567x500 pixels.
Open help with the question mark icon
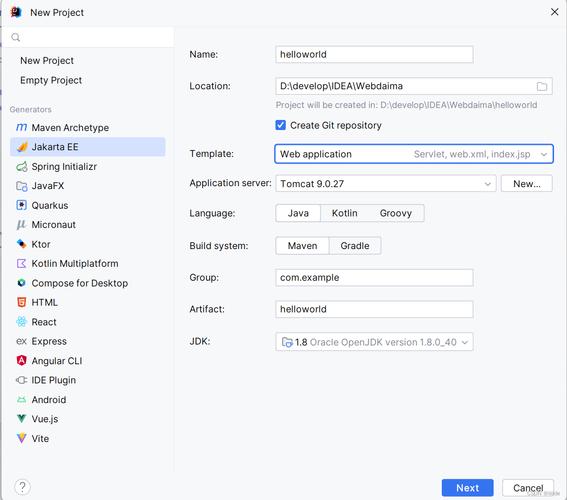point(22,487)
